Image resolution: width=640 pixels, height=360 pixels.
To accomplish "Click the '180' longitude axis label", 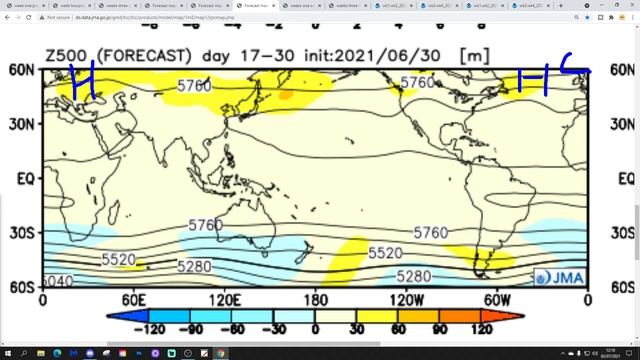I will [x=316, y=301].
